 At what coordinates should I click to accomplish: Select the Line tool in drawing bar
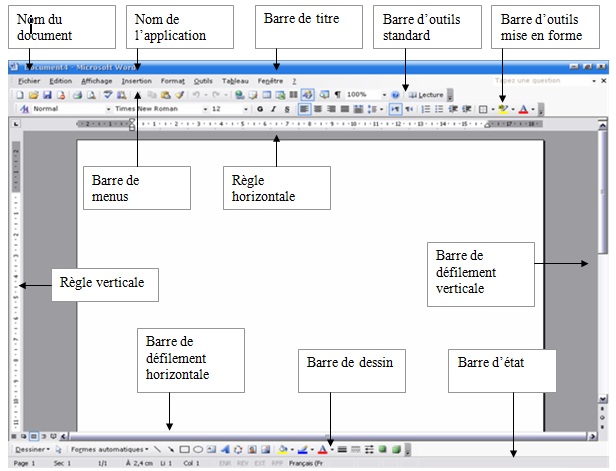158,449
